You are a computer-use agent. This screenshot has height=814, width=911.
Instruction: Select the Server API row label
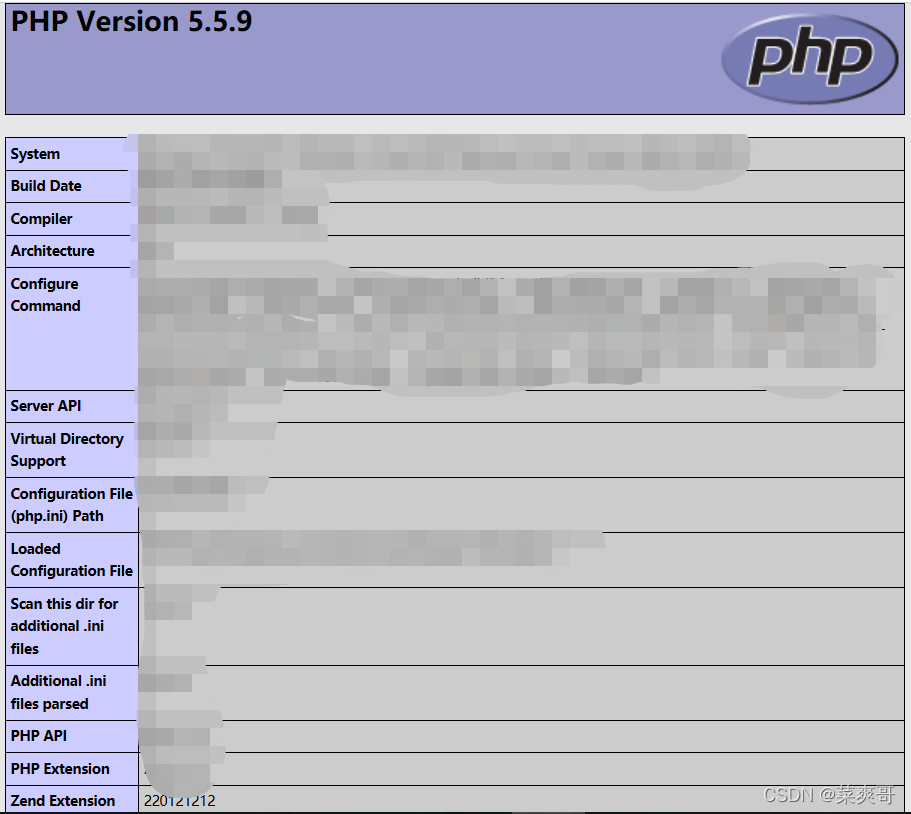[x=46, y=406]
